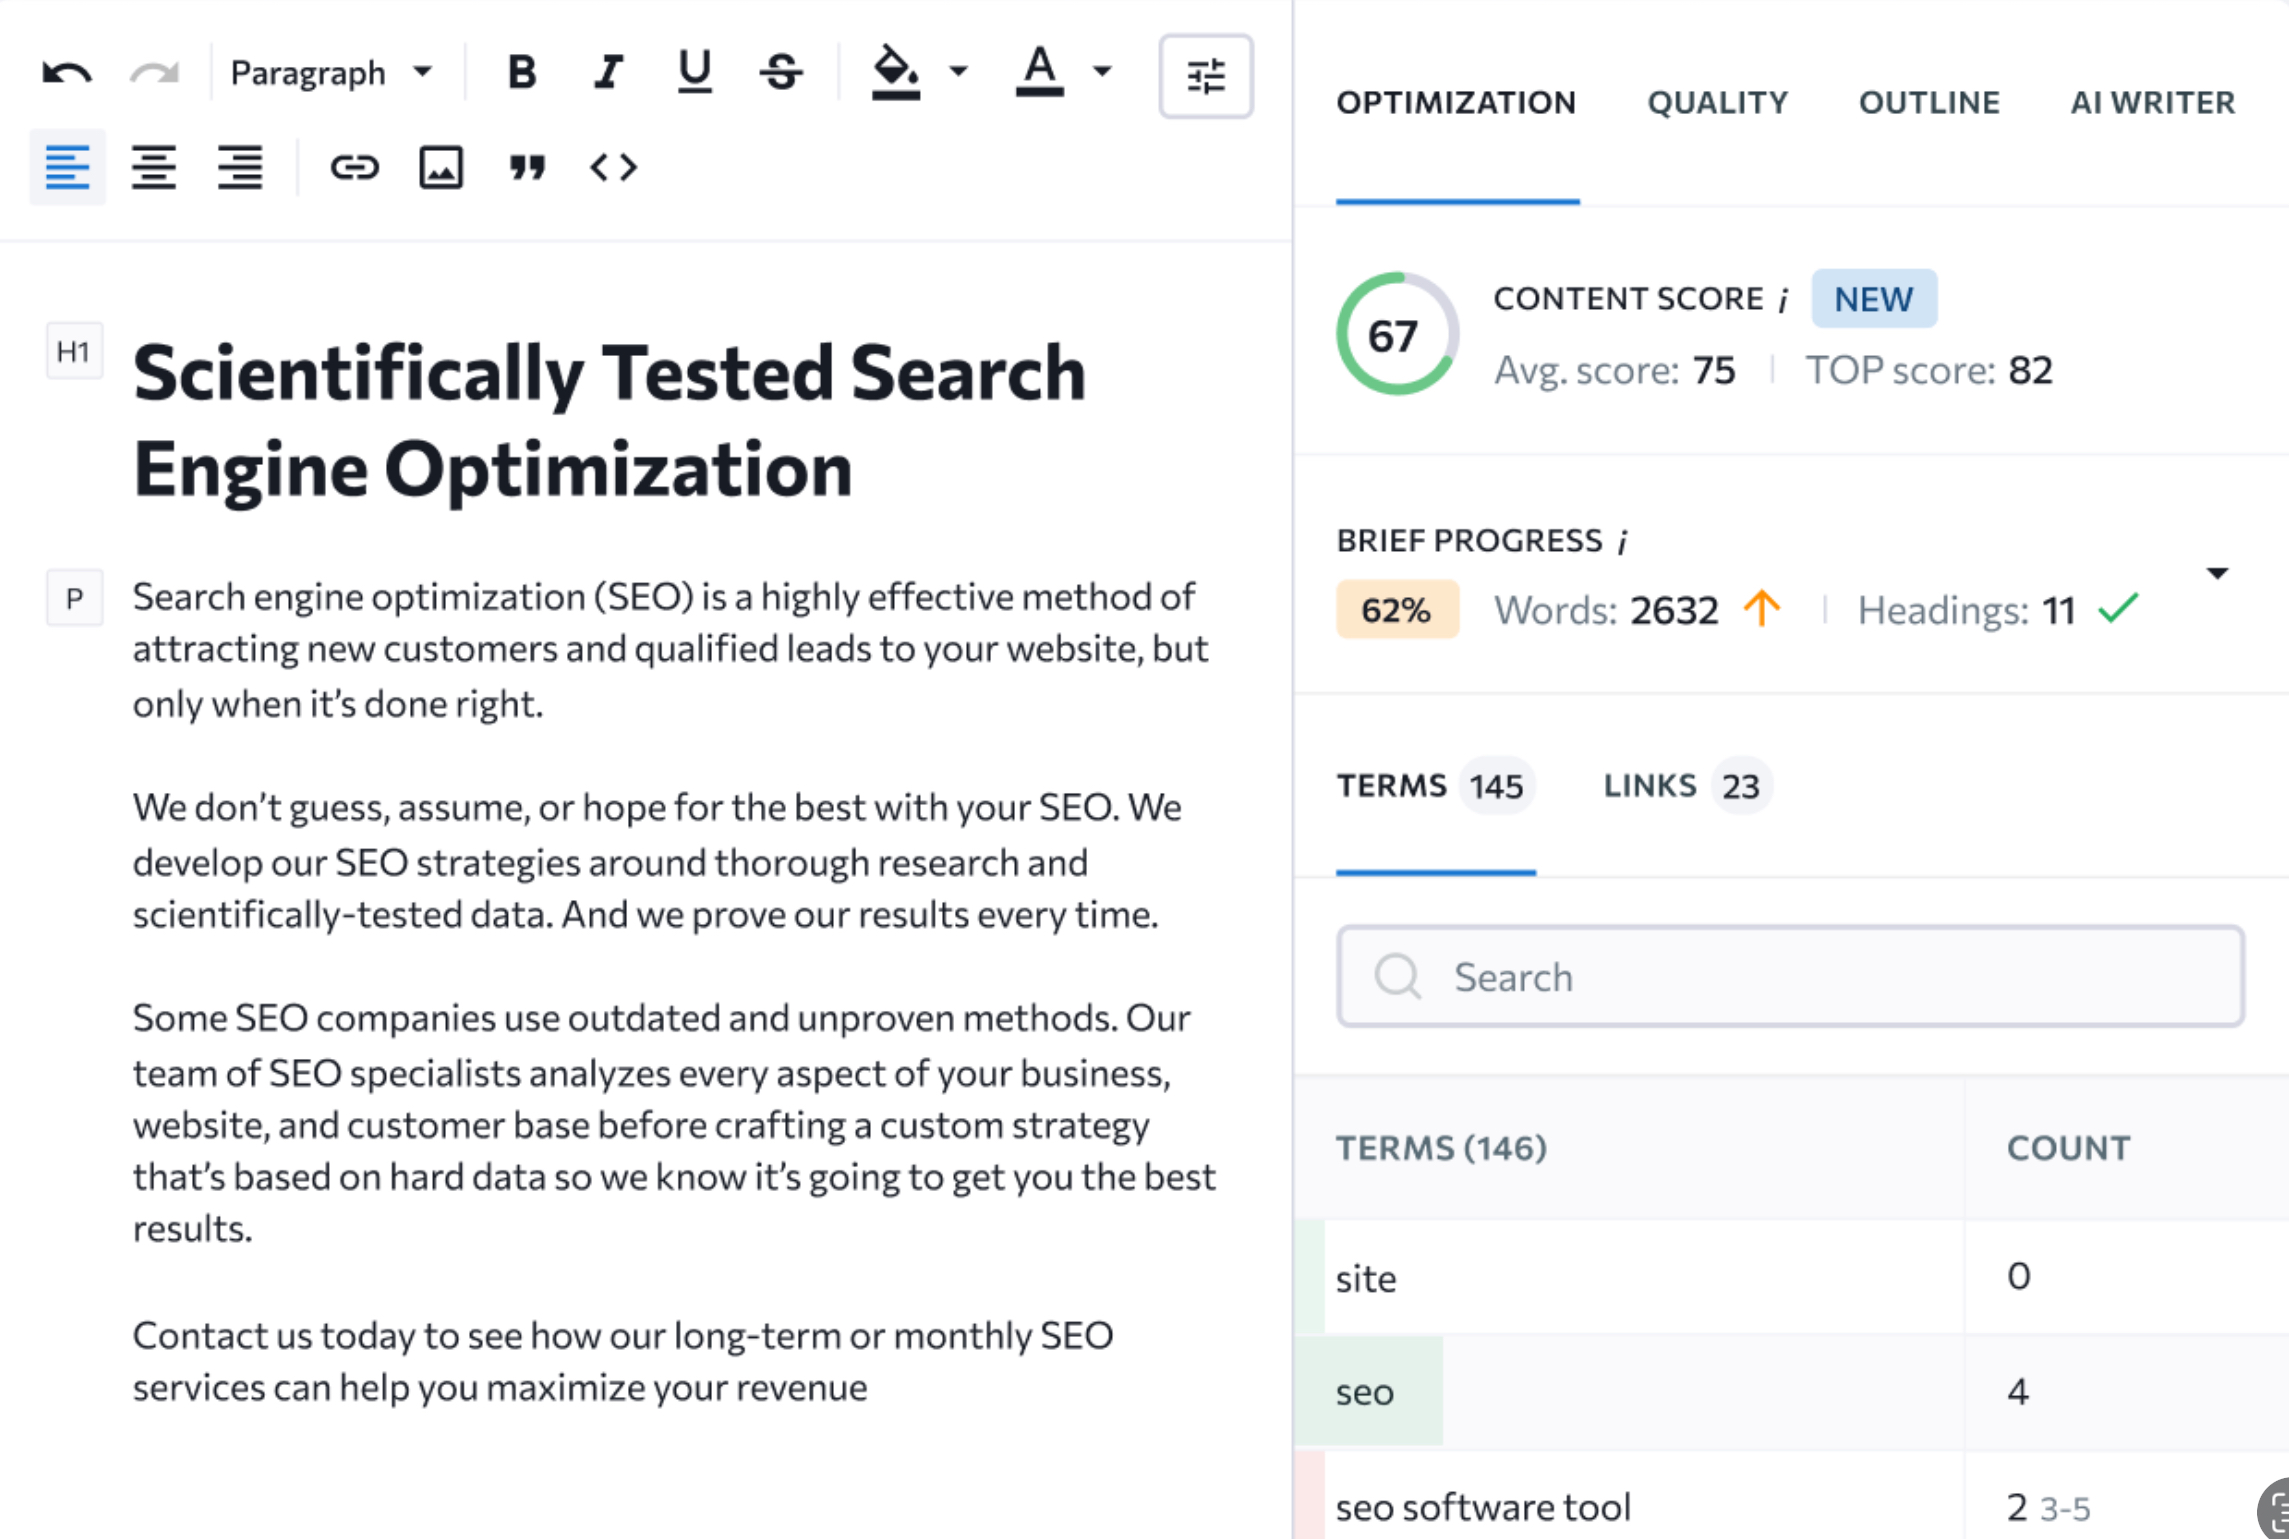Open Content Score info tooltip

coord(1783,298)
